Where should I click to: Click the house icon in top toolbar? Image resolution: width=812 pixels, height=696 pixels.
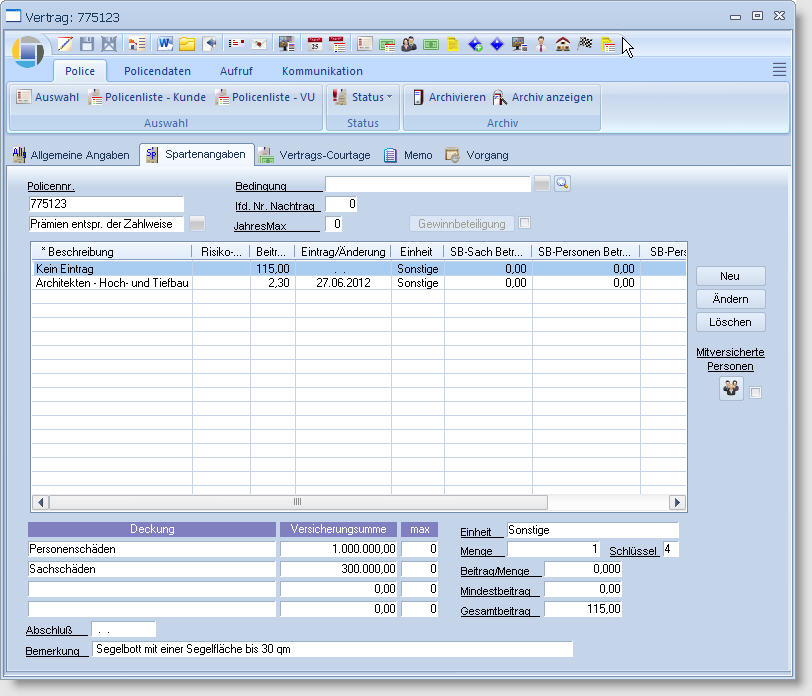point(563,44)
